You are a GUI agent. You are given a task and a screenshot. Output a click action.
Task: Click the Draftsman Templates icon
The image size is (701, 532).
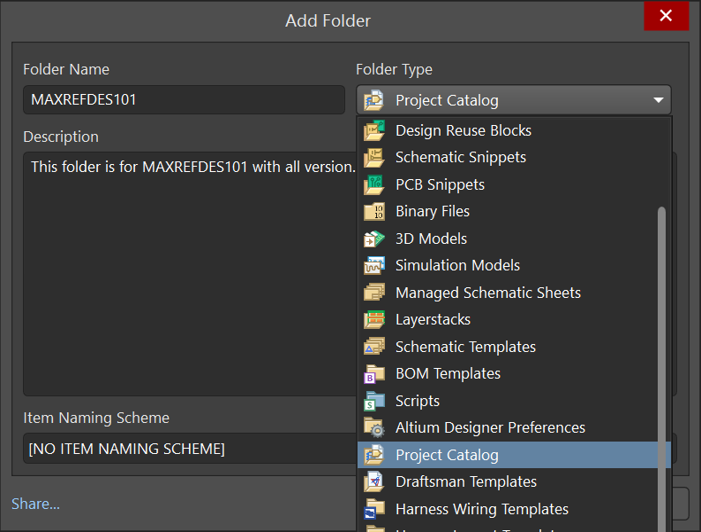(x=374, y=482)
